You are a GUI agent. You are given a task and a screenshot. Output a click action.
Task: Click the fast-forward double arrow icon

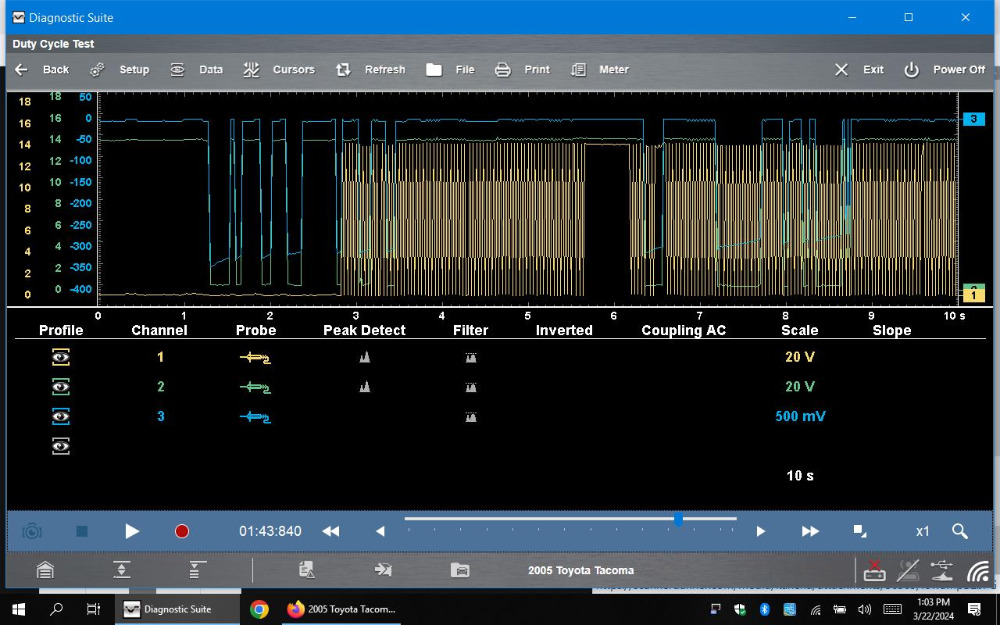pos(810,531)
